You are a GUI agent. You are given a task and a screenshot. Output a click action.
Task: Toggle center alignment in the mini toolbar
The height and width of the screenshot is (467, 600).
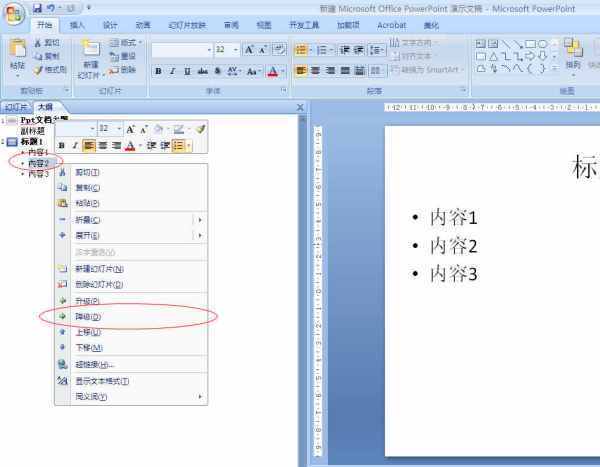tap(104, 146)
